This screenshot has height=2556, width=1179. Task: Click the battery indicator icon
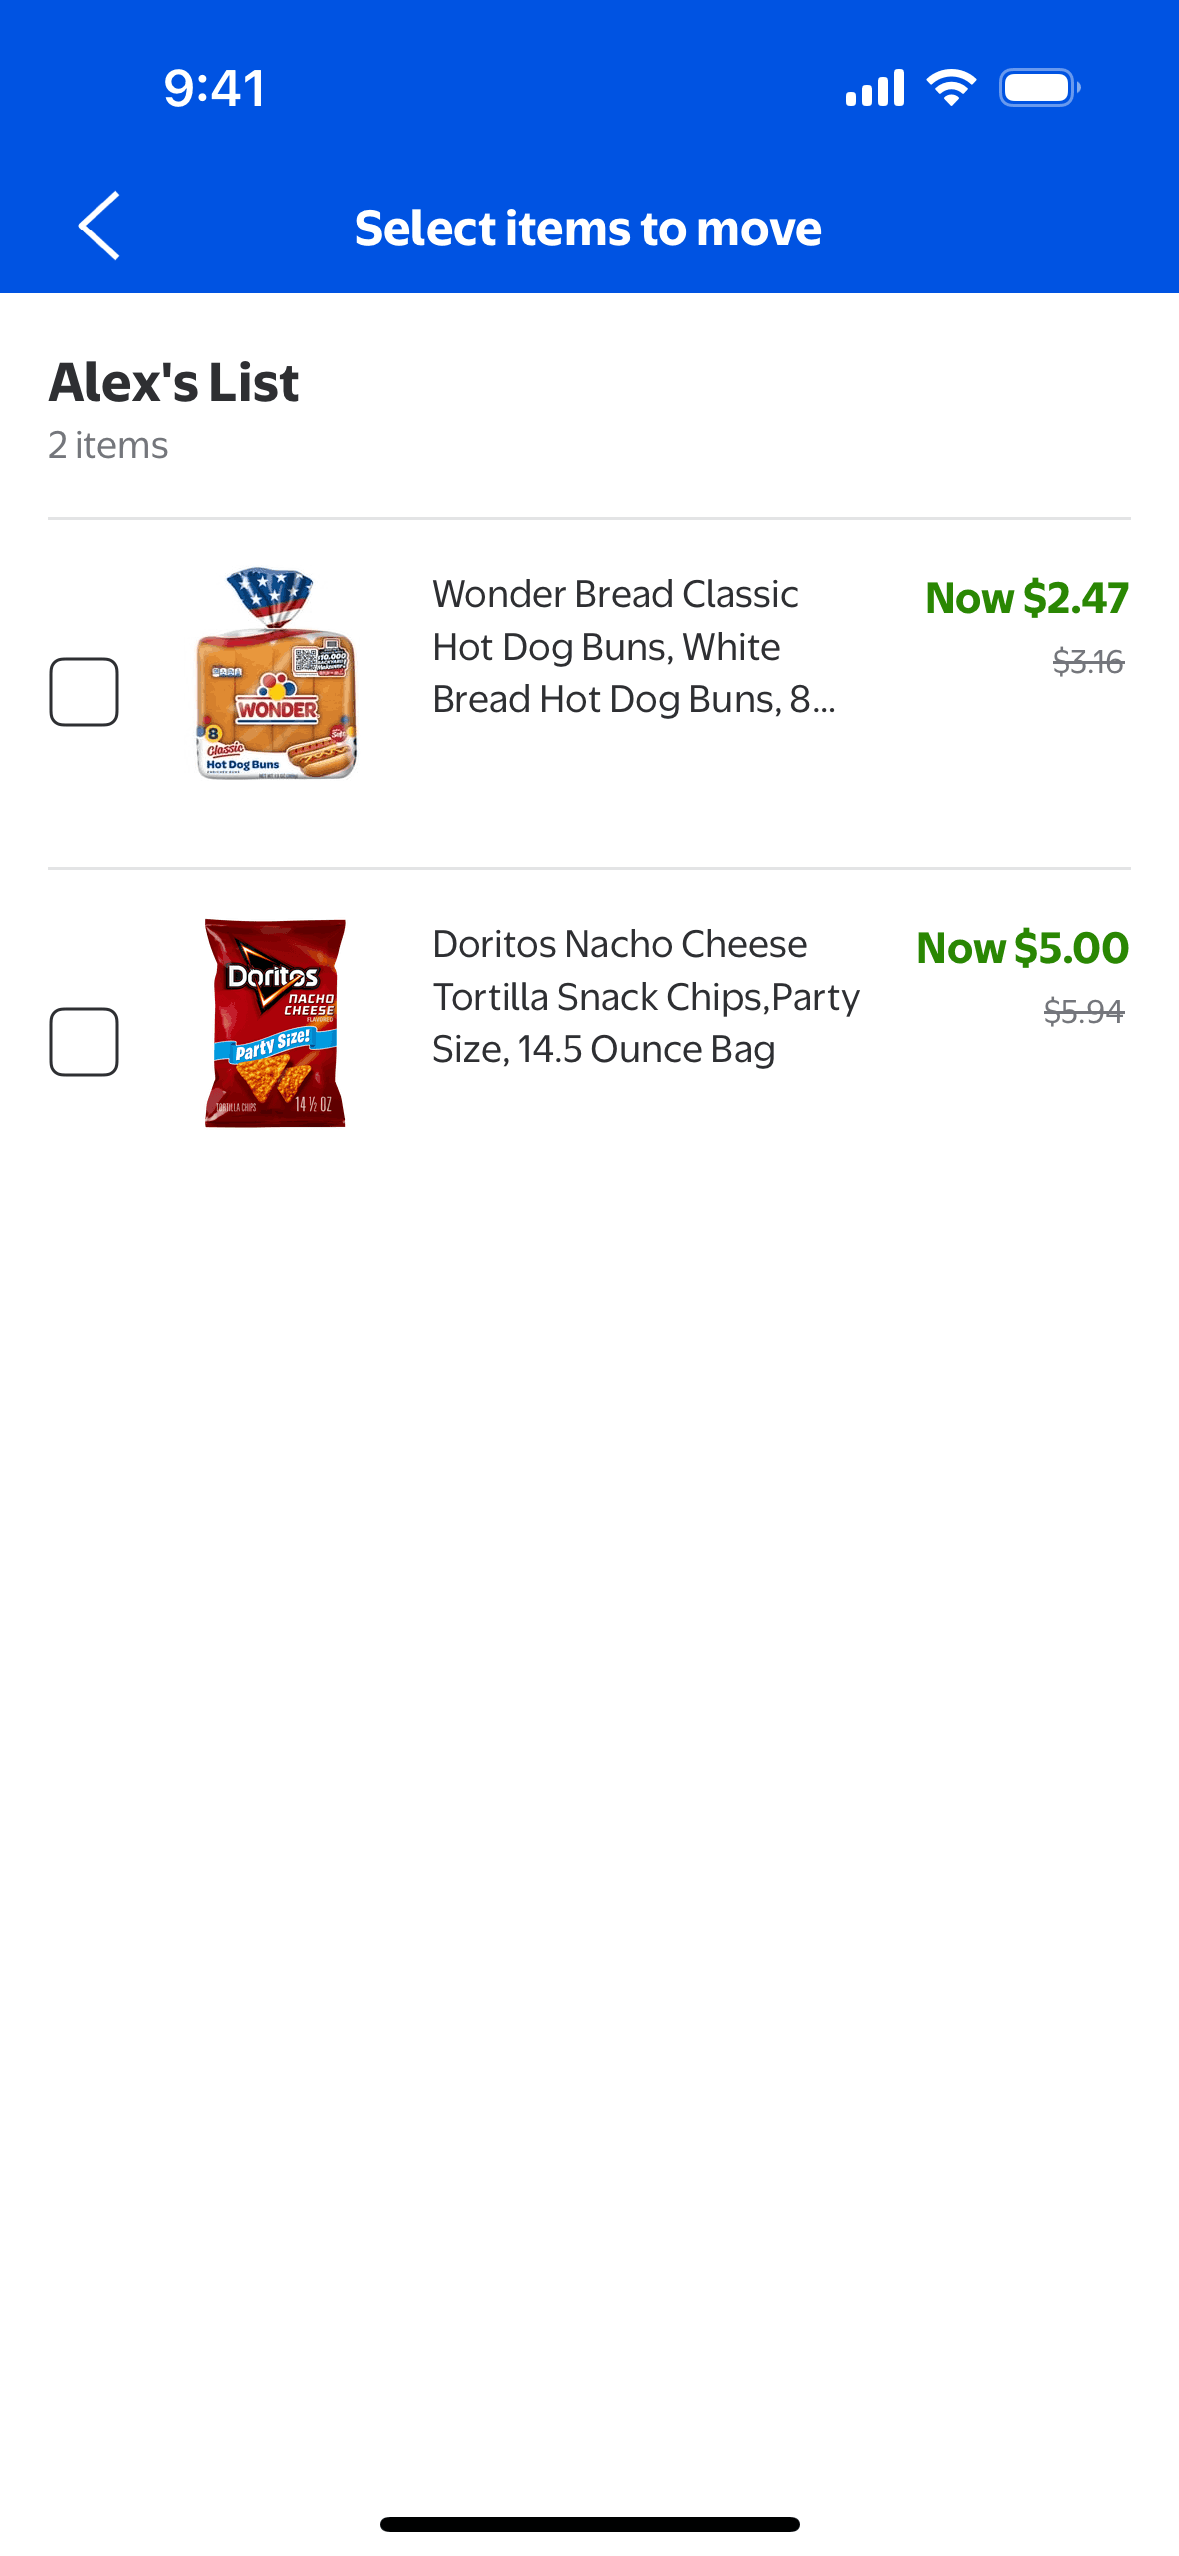[x=1039, y=88]
